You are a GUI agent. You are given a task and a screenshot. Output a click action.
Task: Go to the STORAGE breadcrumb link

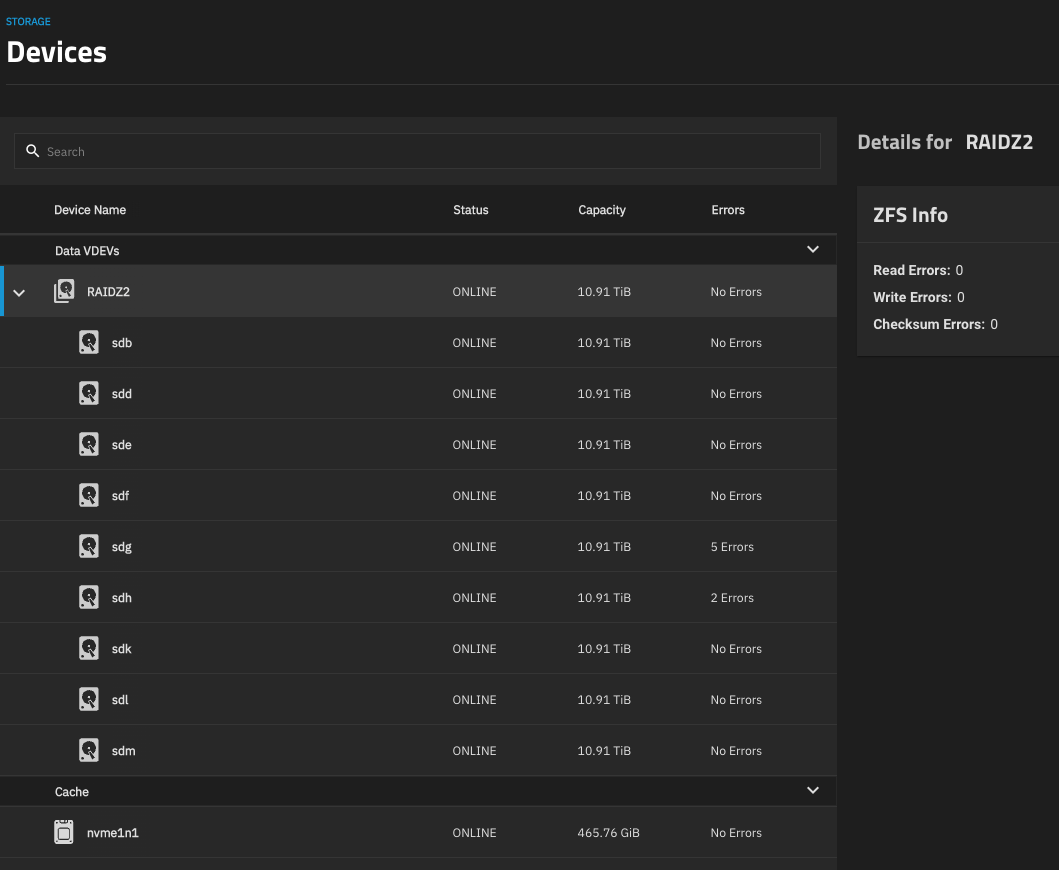pyautogui.click(x=28, y=22)
